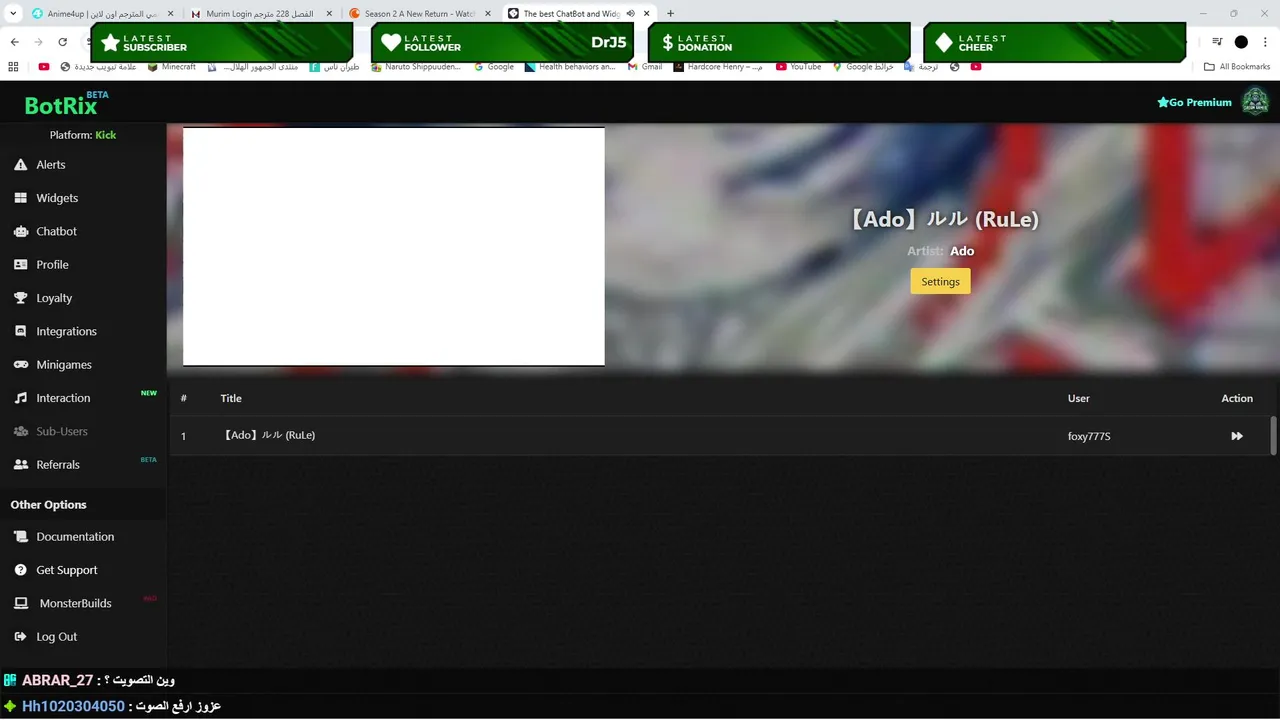Open the user avatar at top right

(x=1255, y=102)
